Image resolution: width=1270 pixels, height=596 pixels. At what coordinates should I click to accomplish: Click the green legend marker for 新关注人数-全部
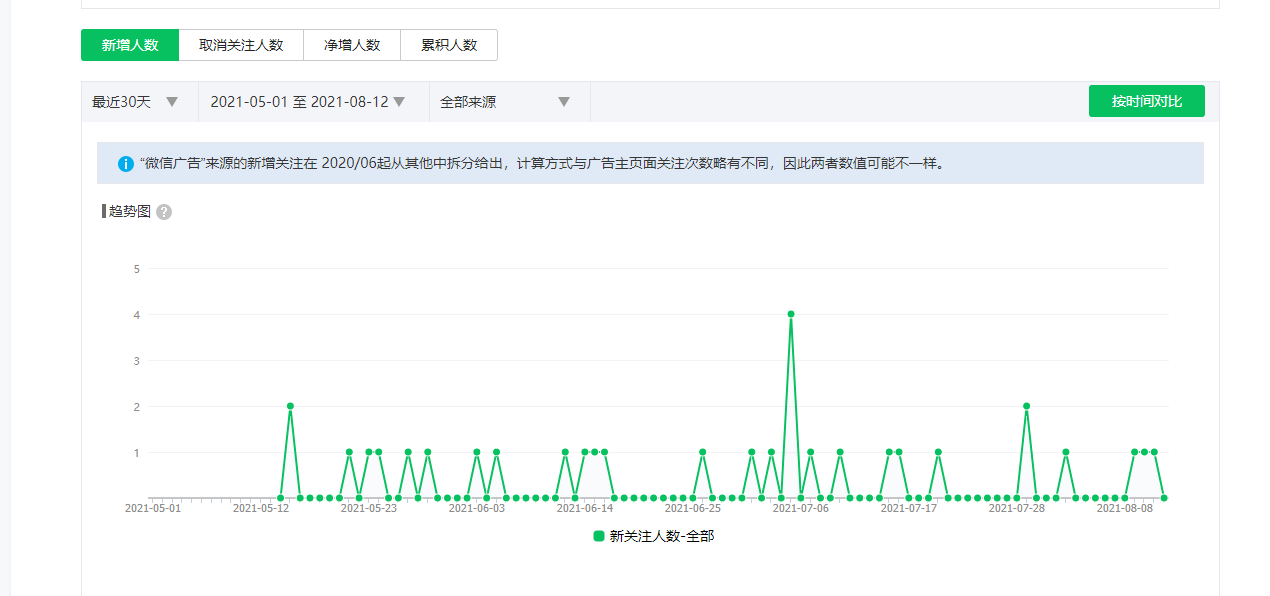(599, 536)
